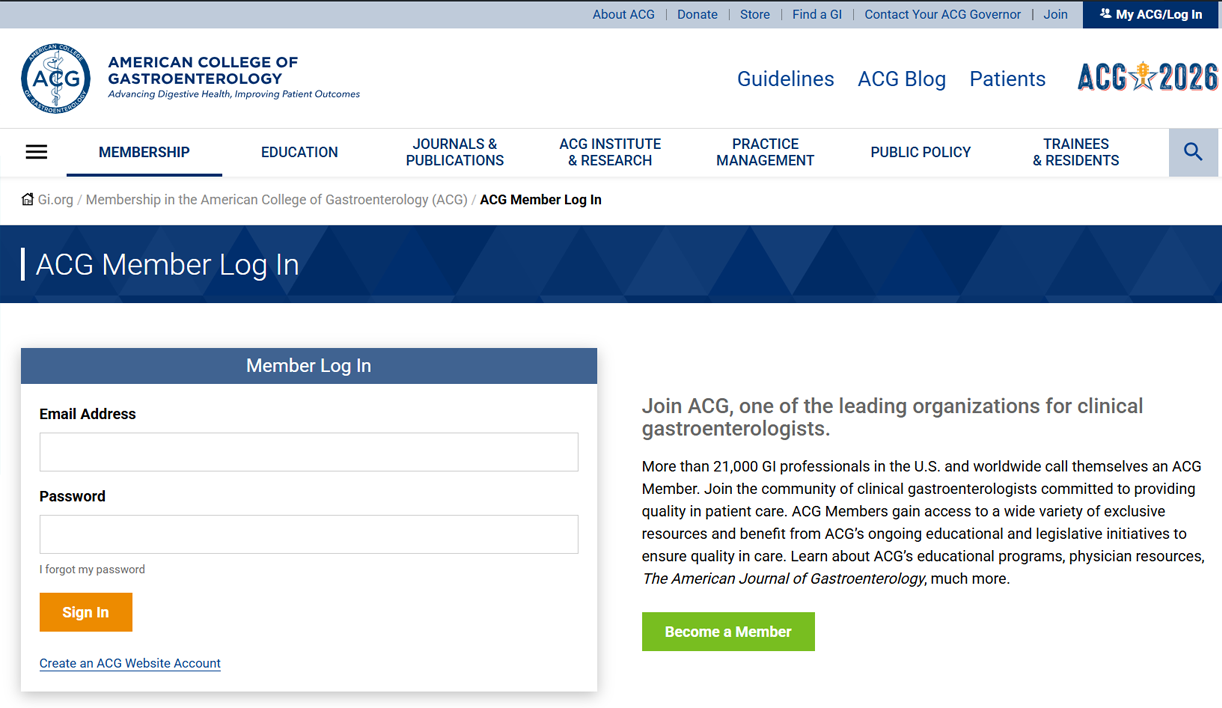Open the Patients link
The height and width of the screenshot is (708, 1222).
coord(1007,79)
